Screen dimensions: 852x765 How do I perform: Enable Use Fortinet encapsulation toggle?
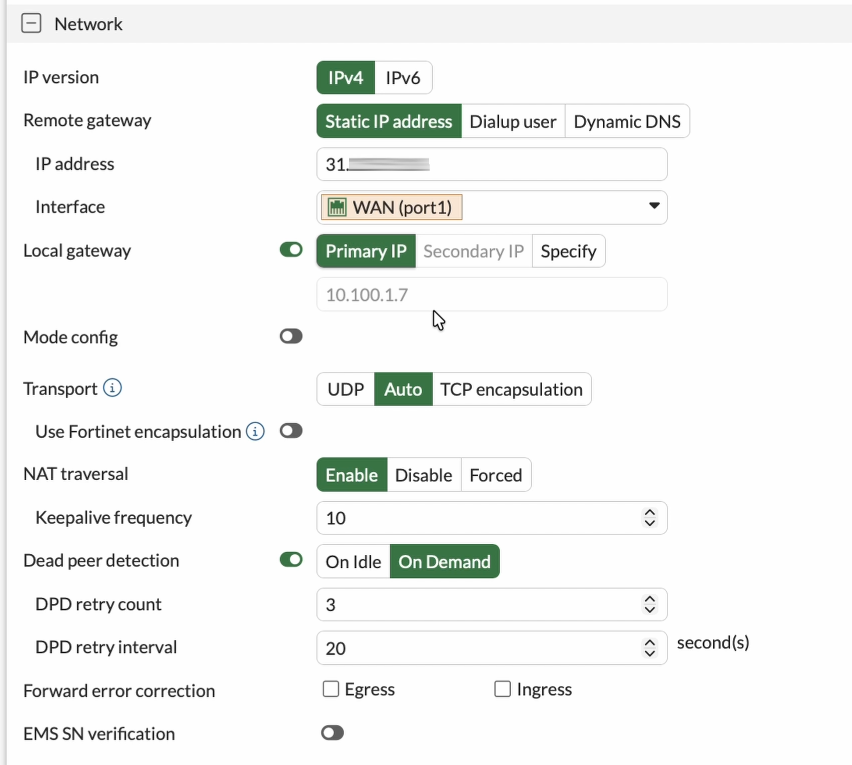coord(291,431)
